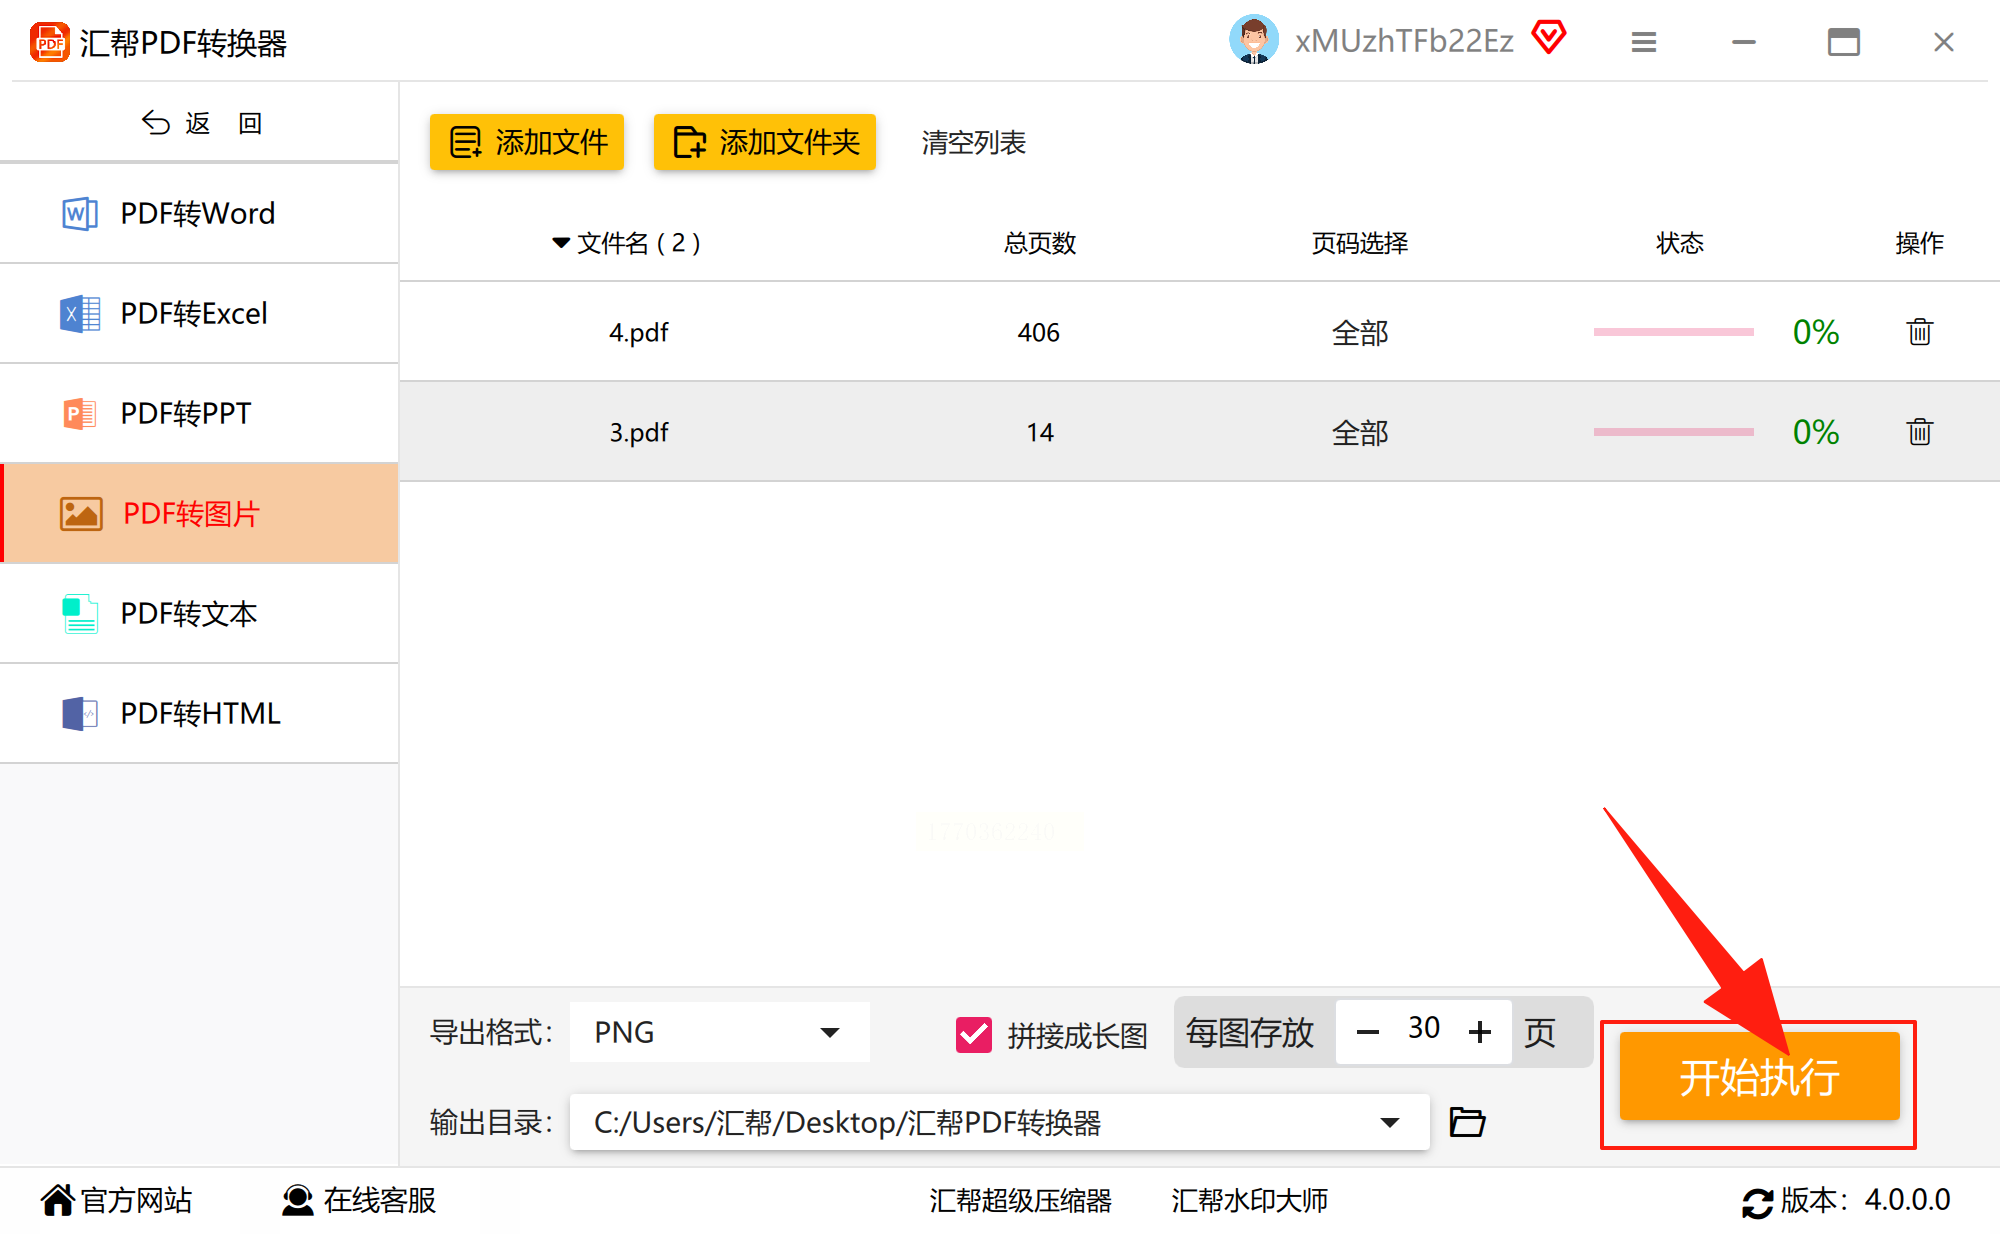The width and height of the screenshot is (2000, 1234).
Task: Click the hamburger menu icon in title bar
Action: (1643, 42)
